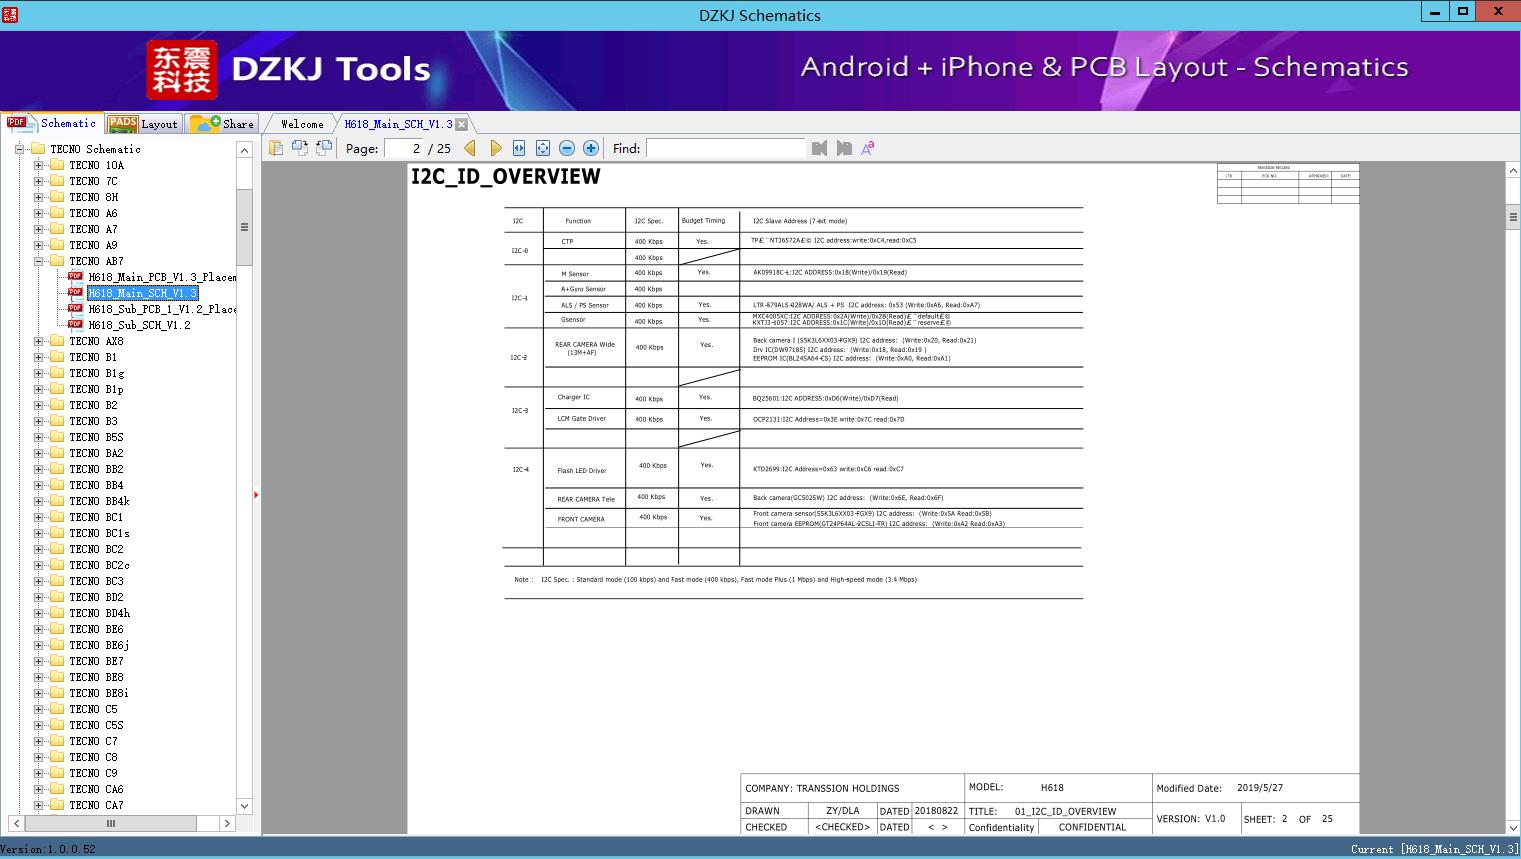Viewport: 1521px width, 859px height.
Task: Click the red panel collapse arrow on splitter
Action: pos(256,495)
